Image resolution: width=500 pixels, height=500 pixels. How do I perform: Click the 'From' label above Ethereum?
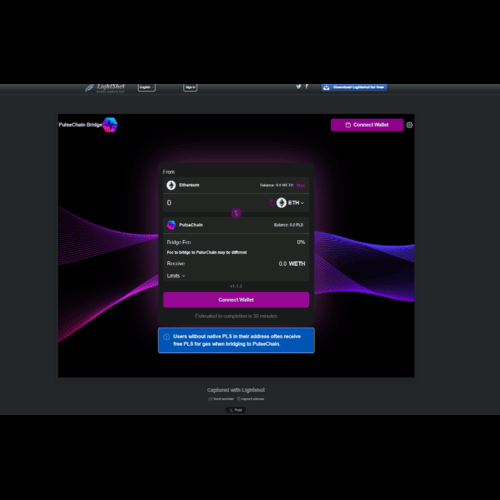click(169, 172)
